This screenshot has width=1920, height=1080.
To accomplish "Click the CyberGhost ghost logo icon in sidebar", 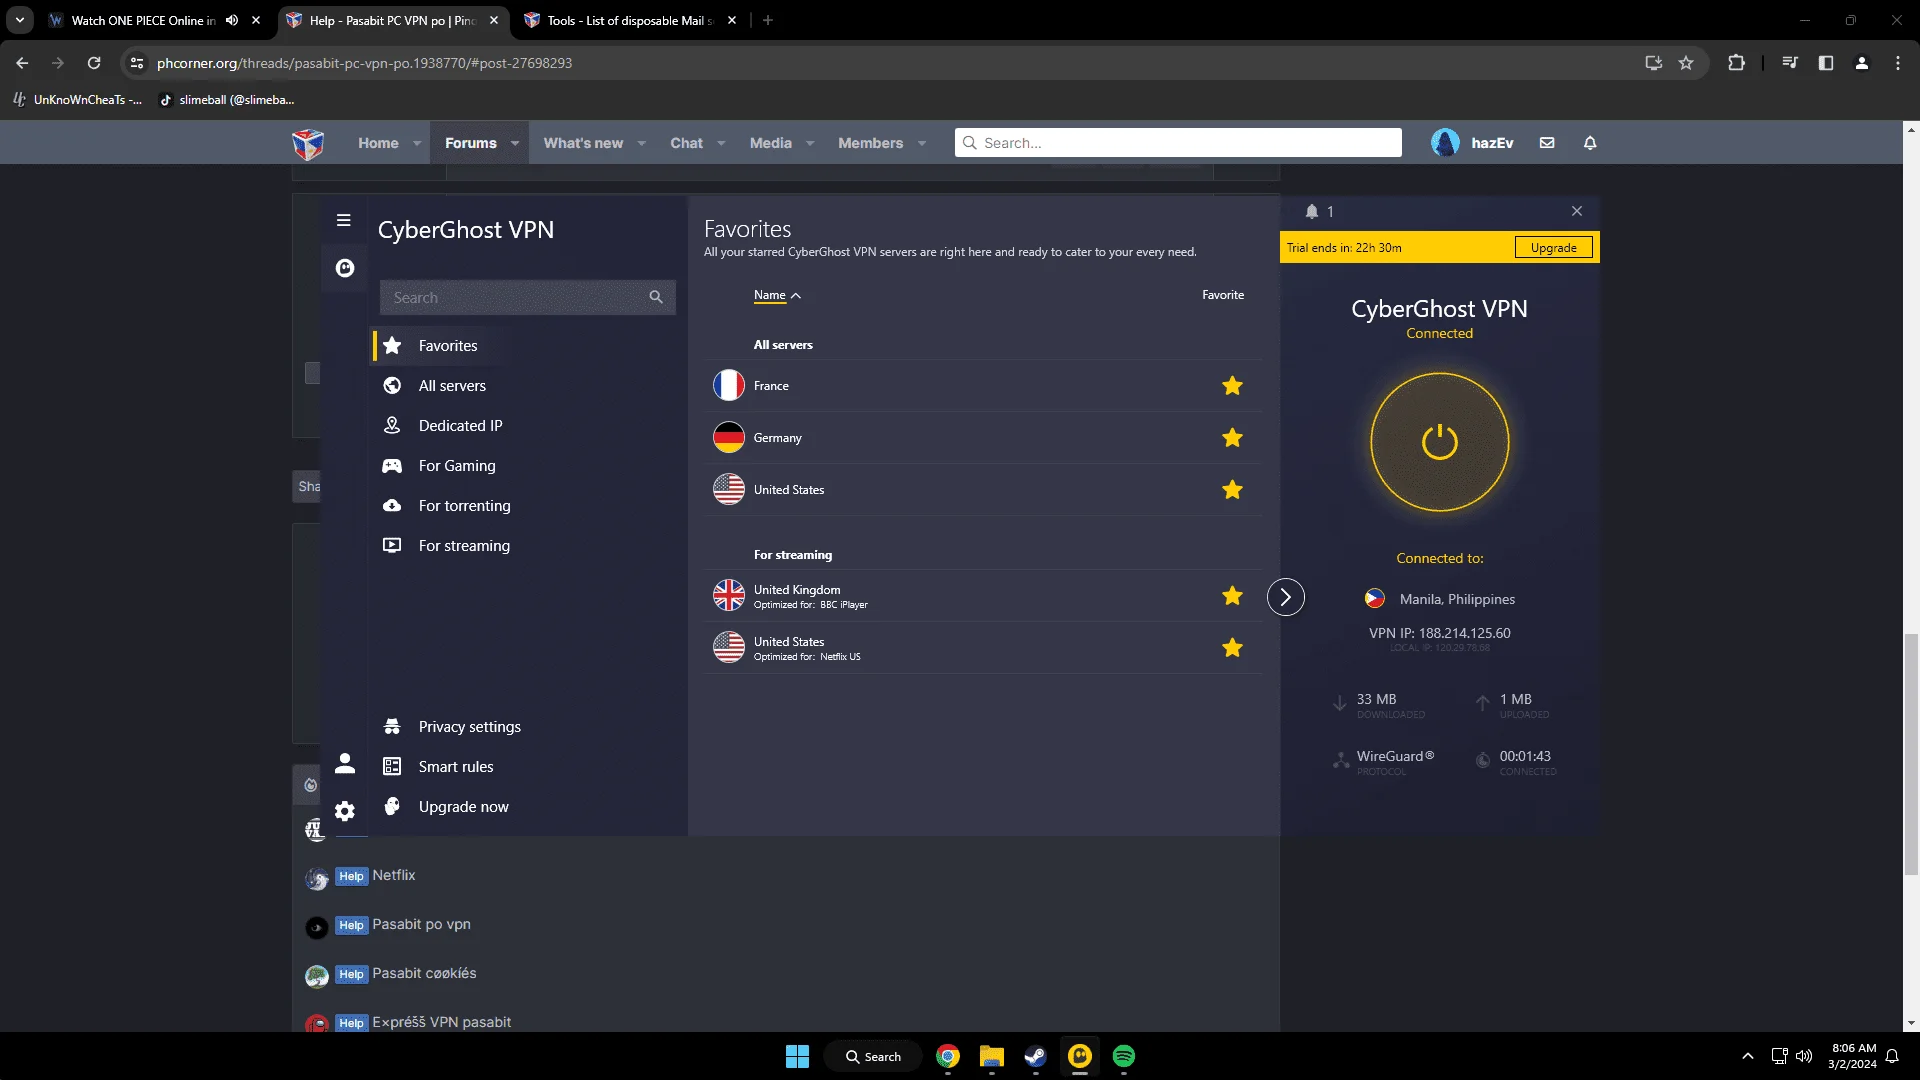I will 345,268.
